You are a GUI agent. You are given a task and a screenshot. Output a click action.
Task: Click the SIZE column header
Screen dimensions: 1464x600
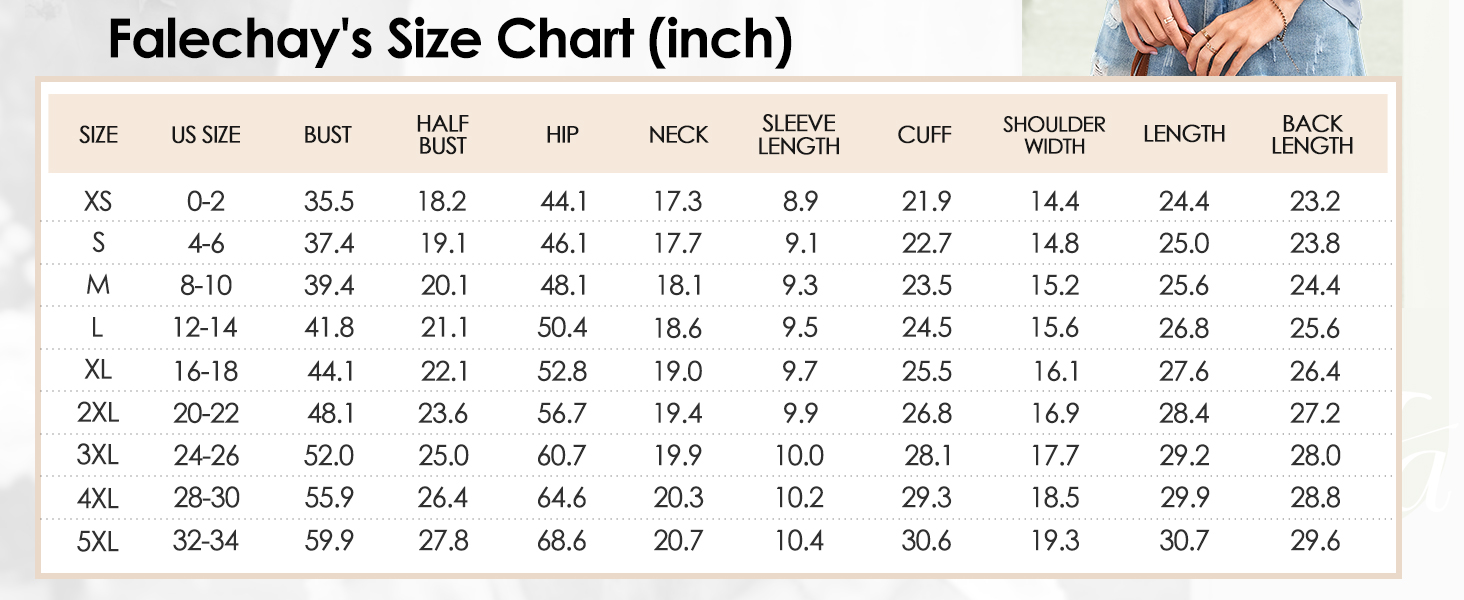98,135
